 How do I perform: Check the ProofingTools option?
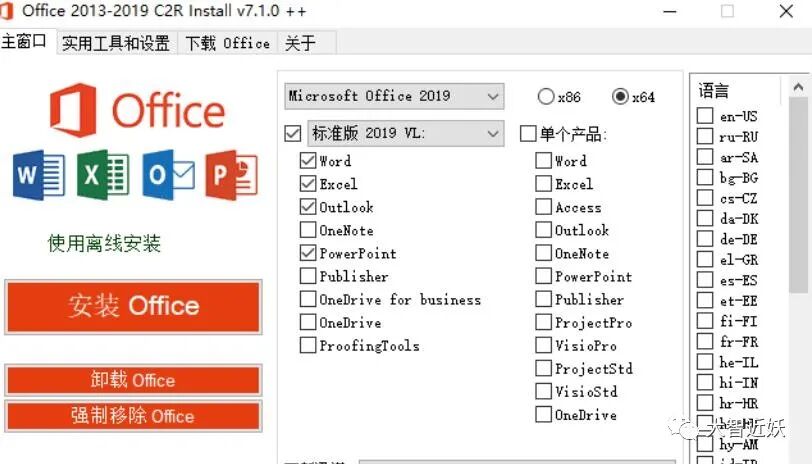point(308,345)
